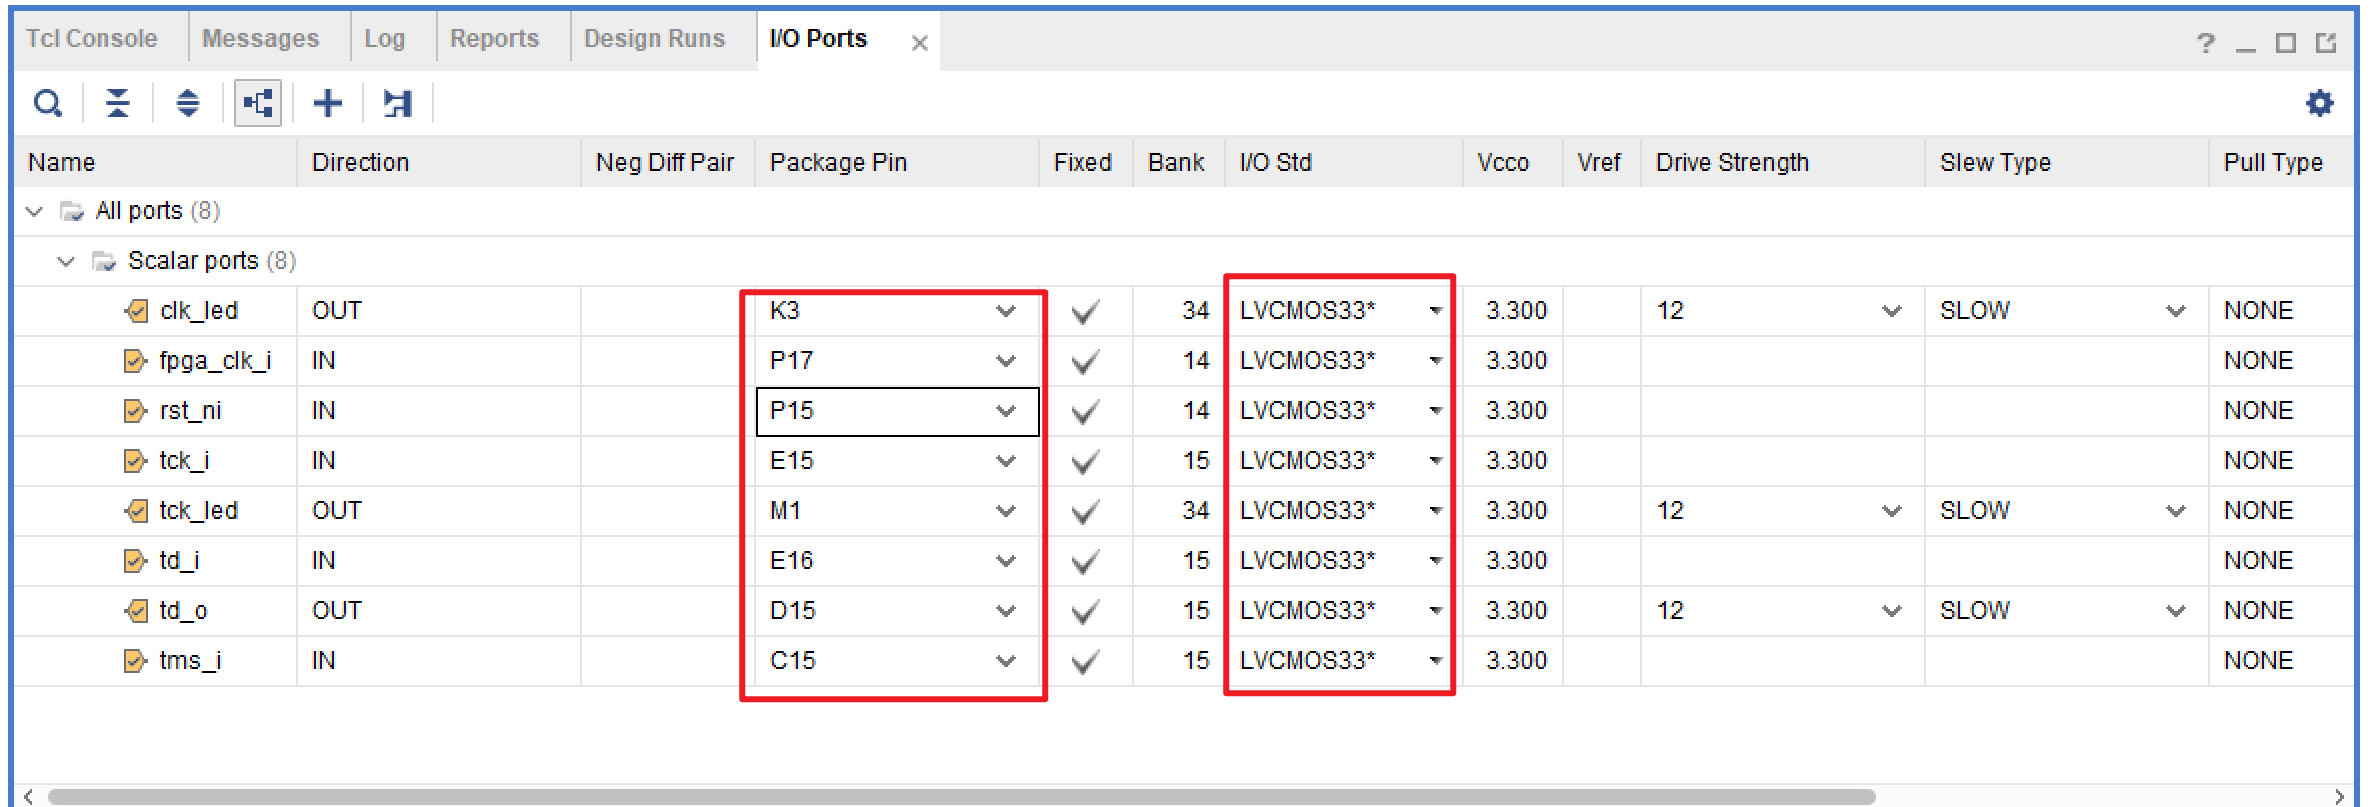The height and width of the screenshot is (807, 2375).
Task: Toggle Fixed checkmark for clk_led row
Action: [1085, 312]
